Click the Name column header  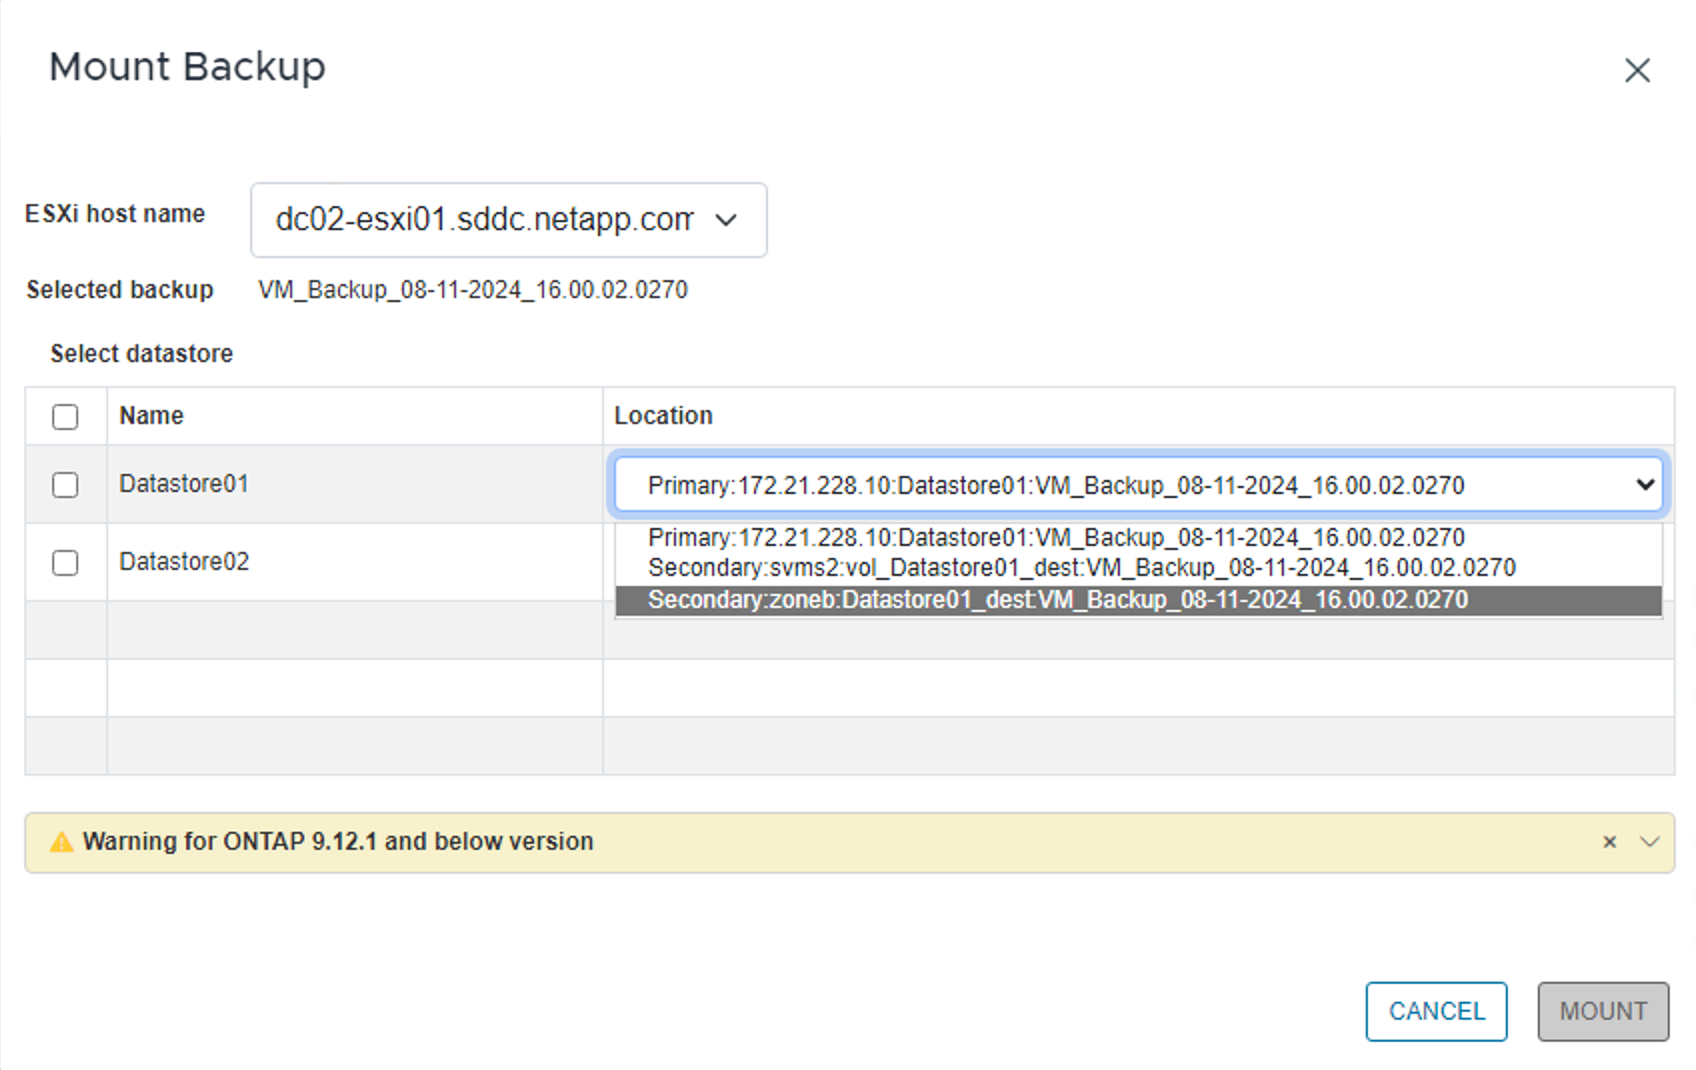pos(151,416)
